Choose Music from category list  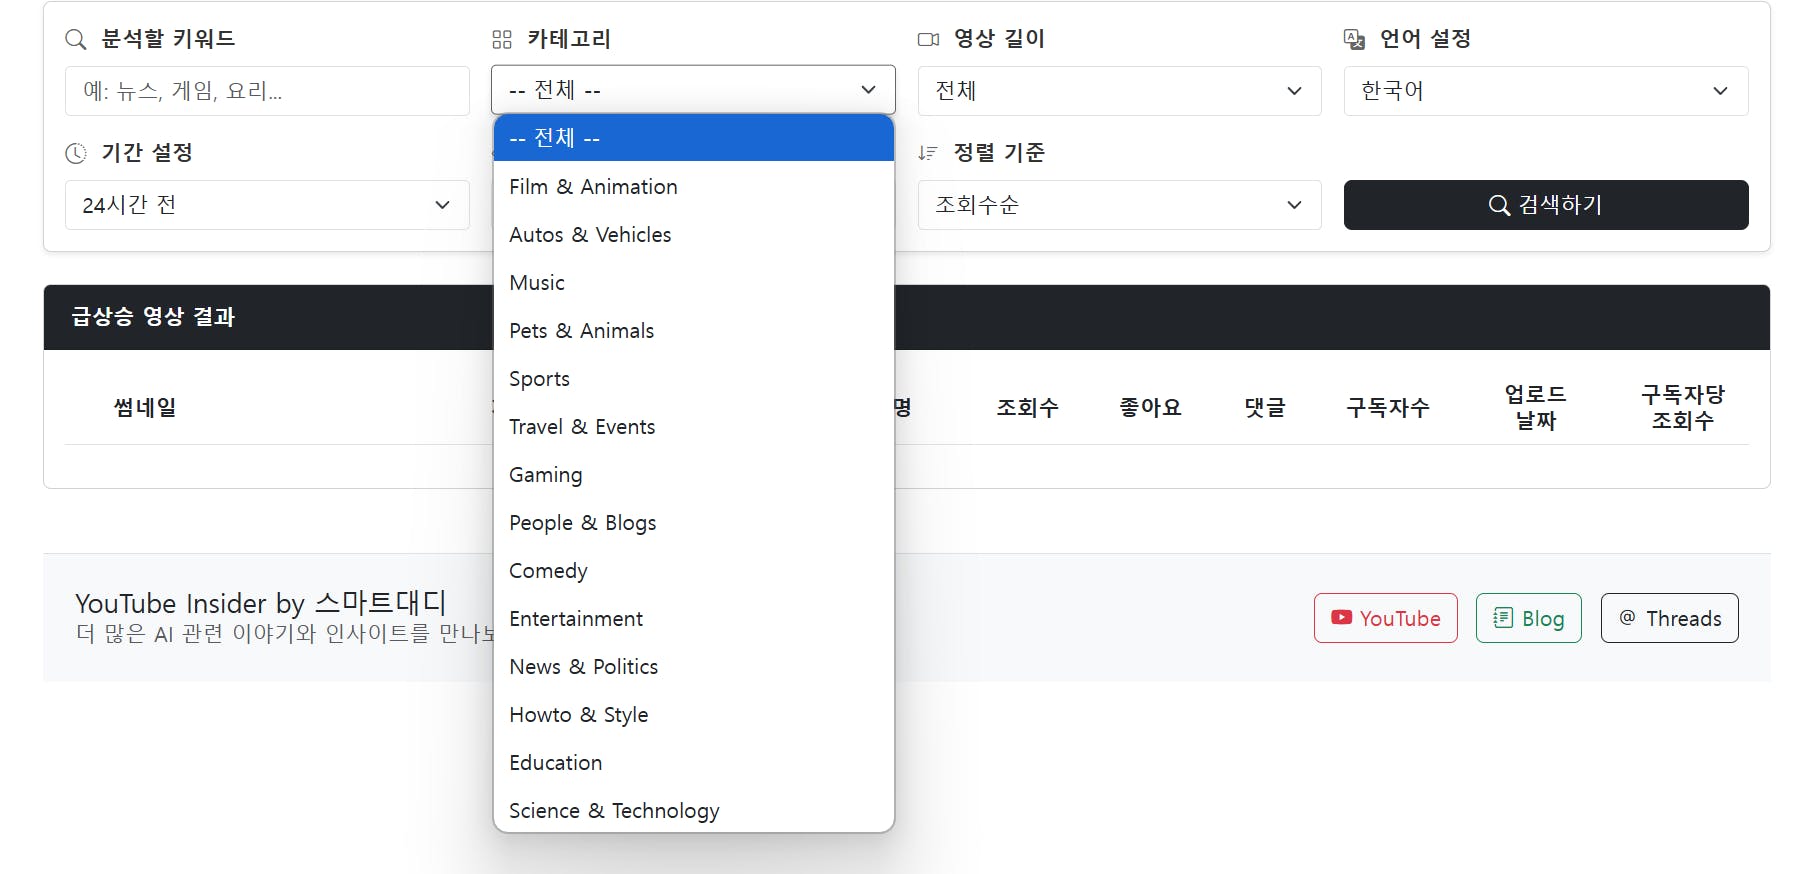(x=694, y=283)
